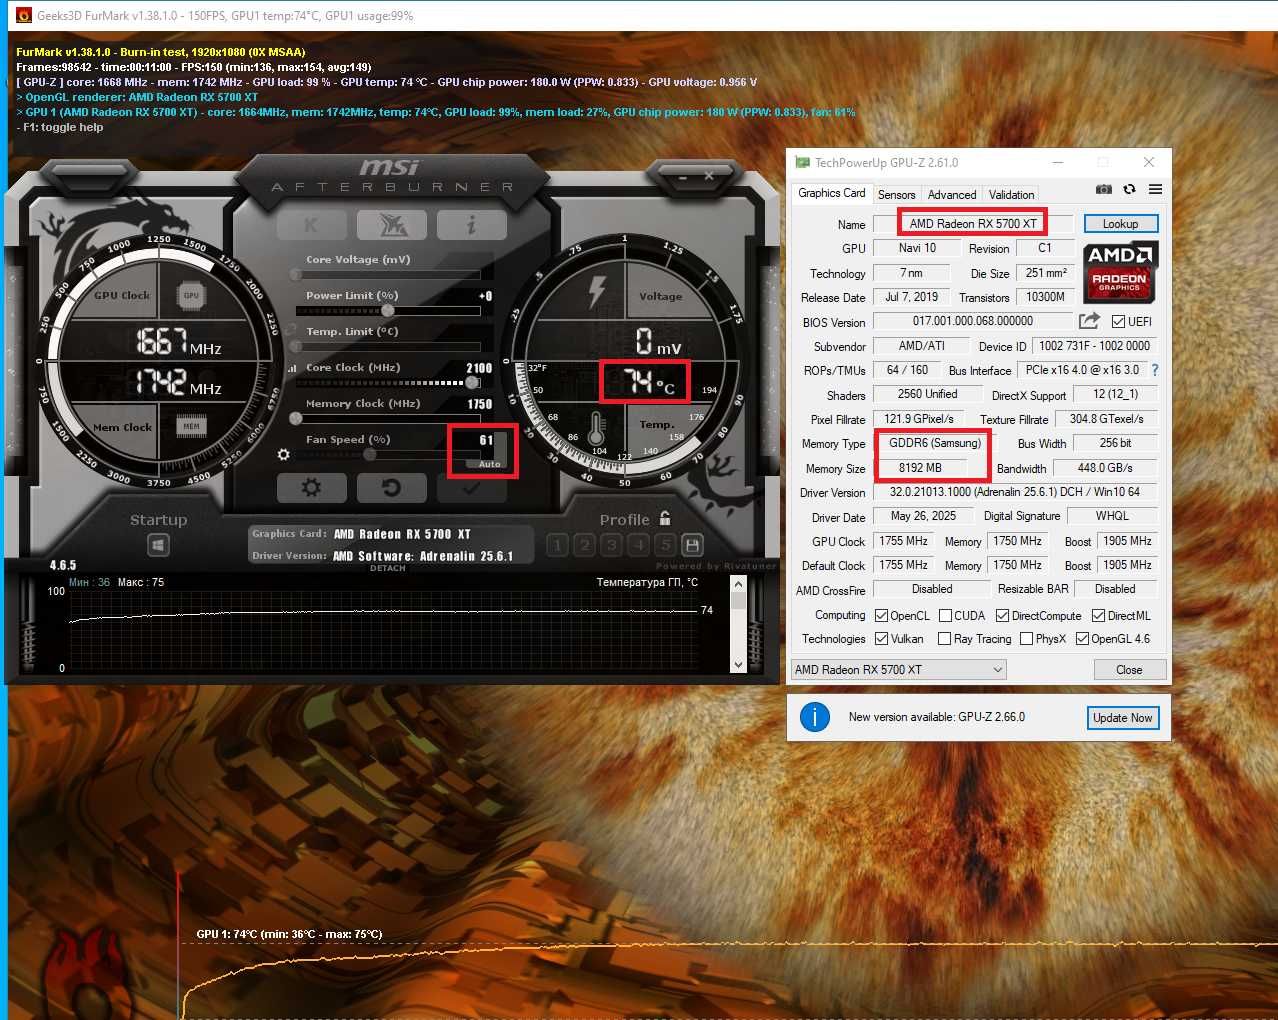
Task: Apply Afterburner settings with the checkmark button
Action: 471,487
